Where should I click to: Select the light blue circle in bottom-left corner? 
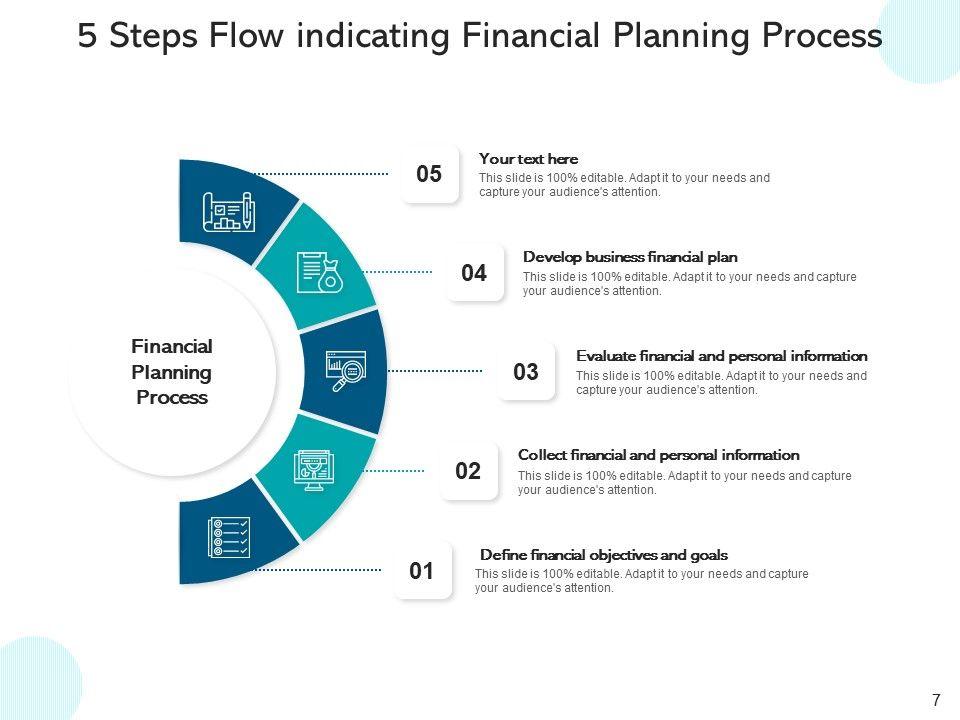tap(38, 680)
